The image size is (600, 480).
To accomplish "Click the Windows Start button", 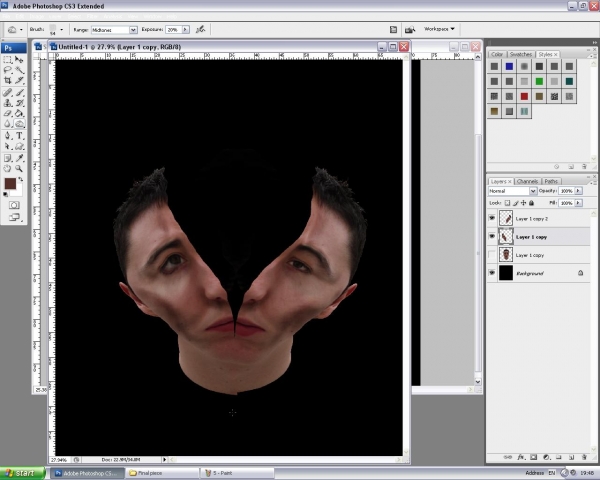I will (x=23, y=473).
